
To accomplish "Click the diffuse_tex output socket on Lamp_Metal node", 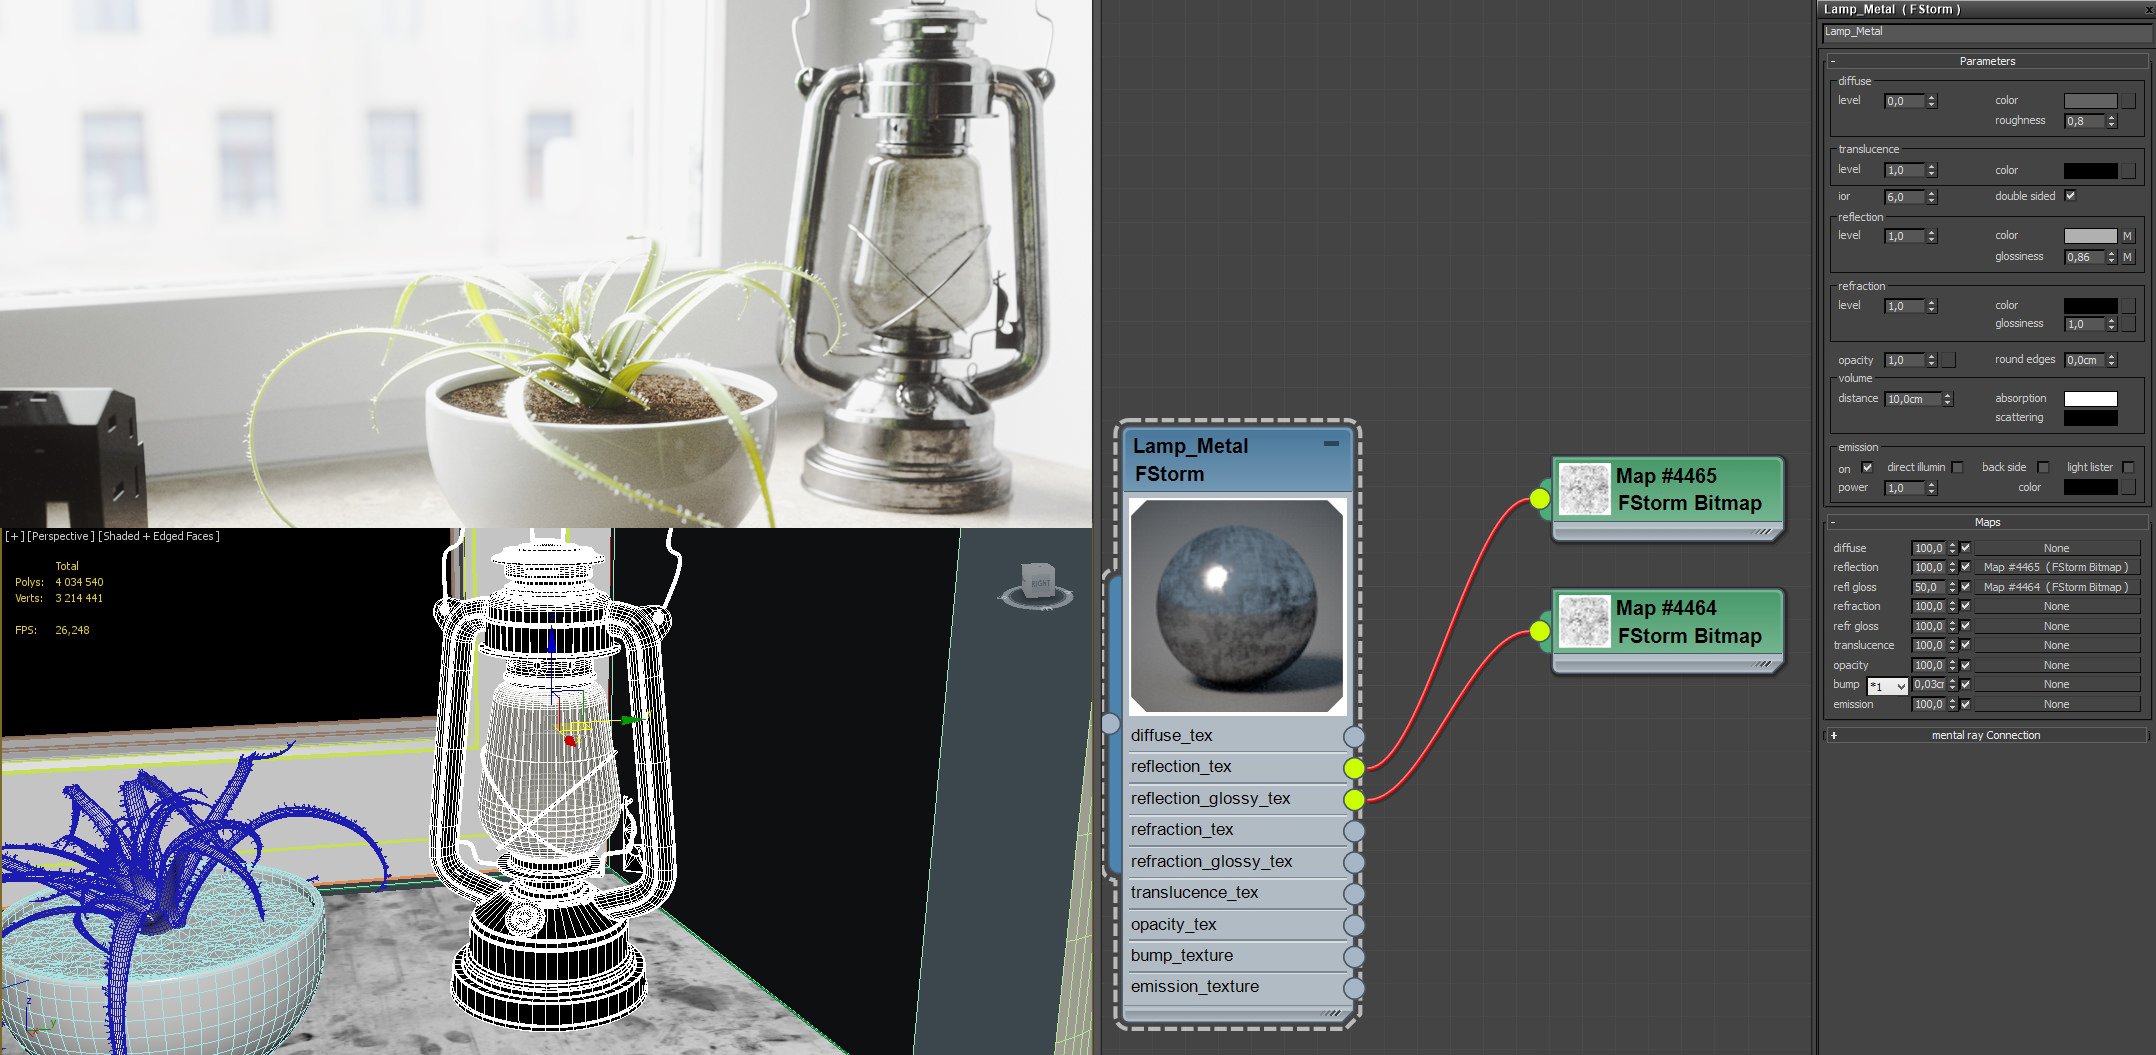I will click(1353, 737).
